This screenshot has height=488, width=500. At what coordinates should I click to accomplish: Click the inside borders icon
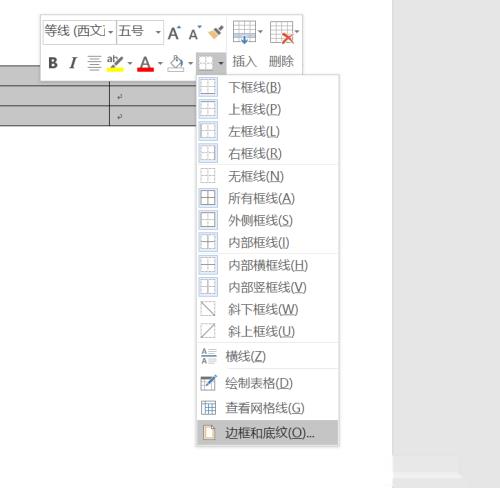[x=208, y=242]
